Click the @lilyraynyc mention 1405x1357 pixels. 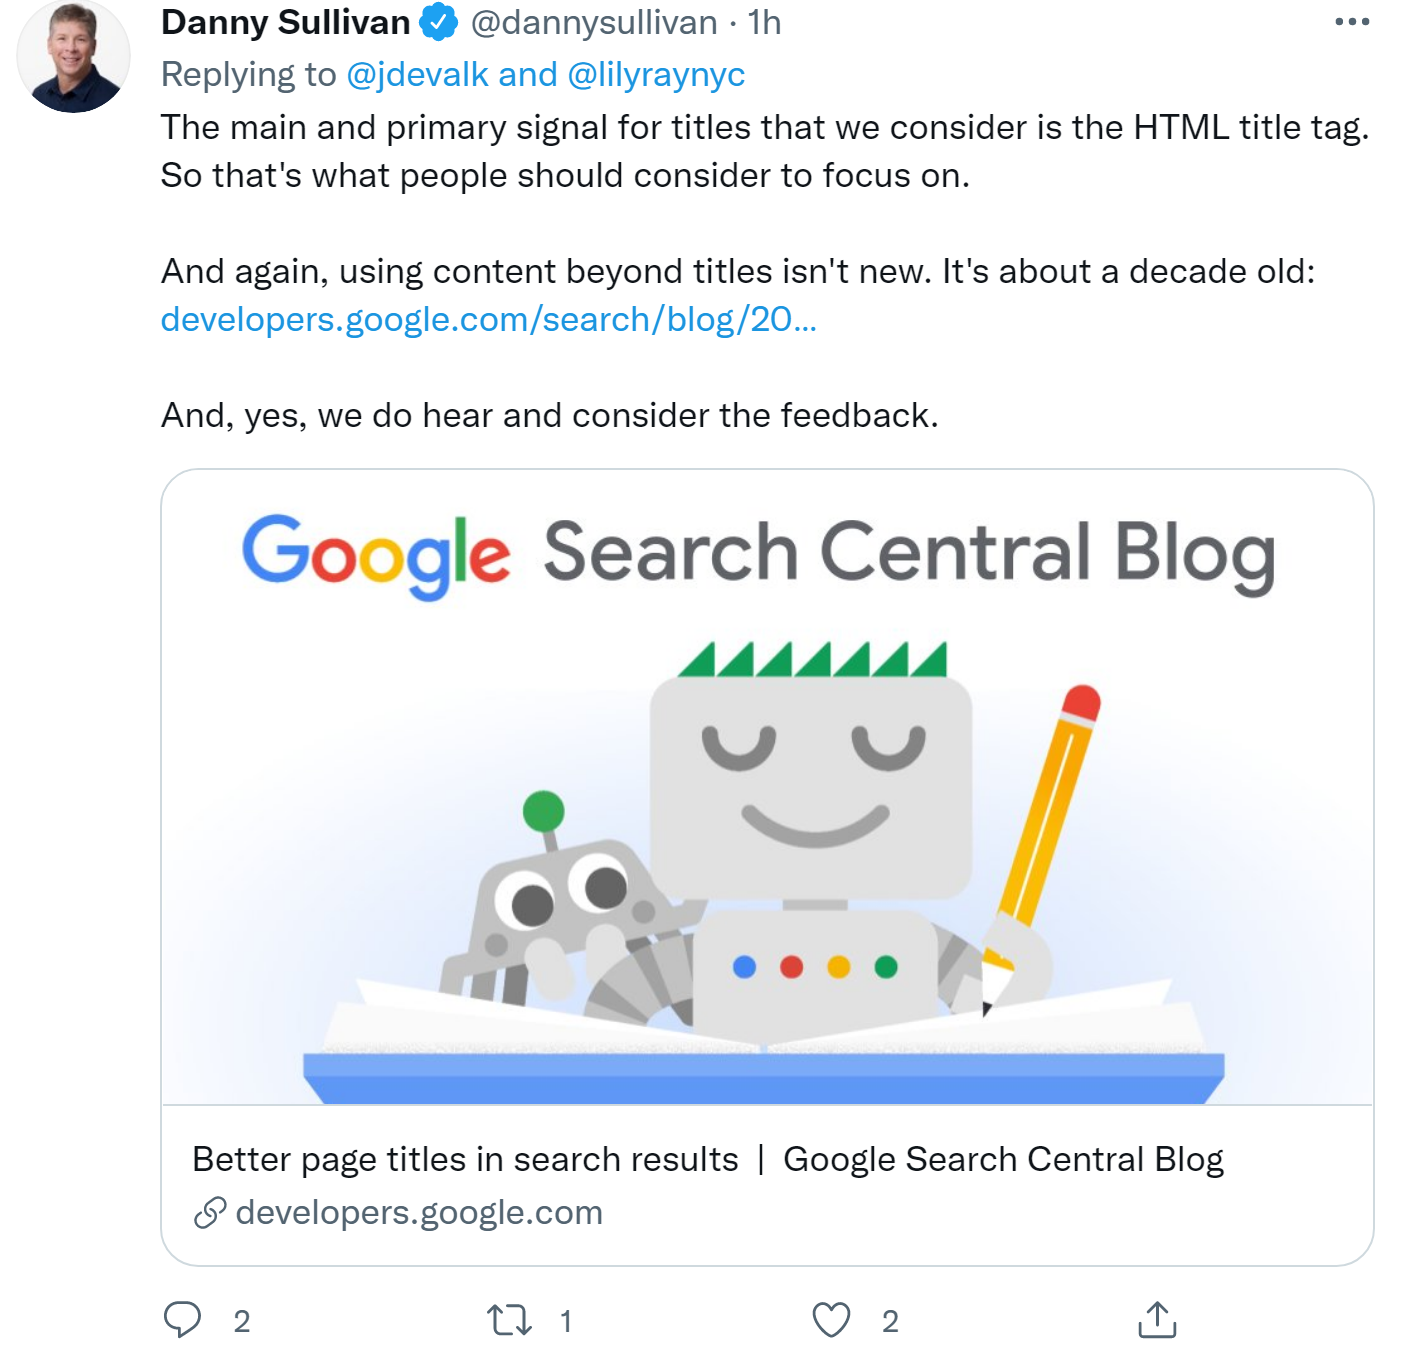tap(655, 74)
